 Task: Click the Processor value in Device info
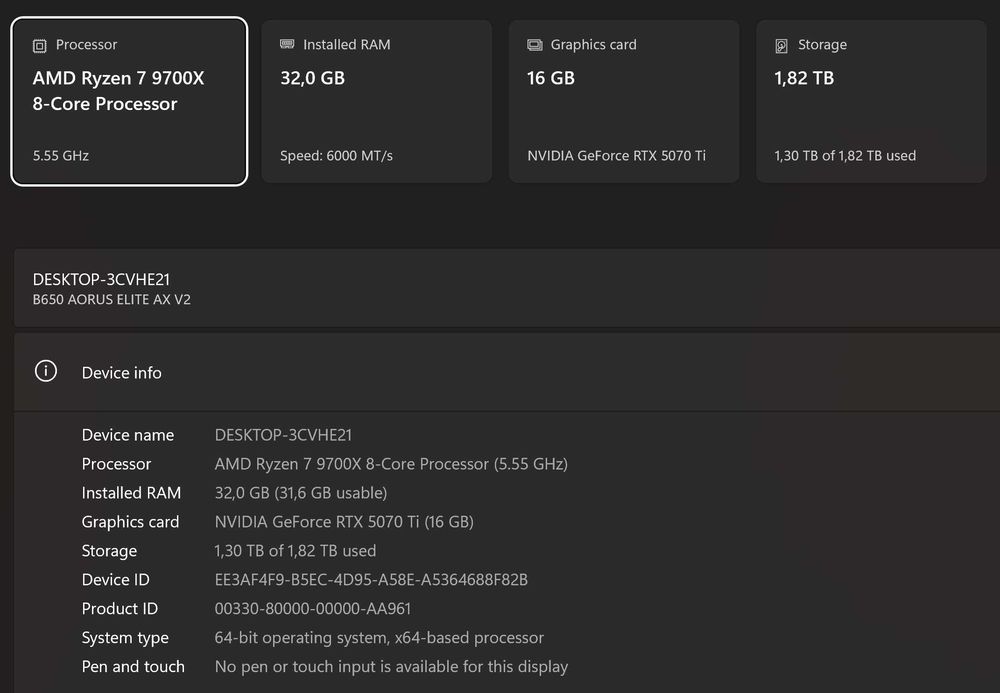(x=391, y=463)
